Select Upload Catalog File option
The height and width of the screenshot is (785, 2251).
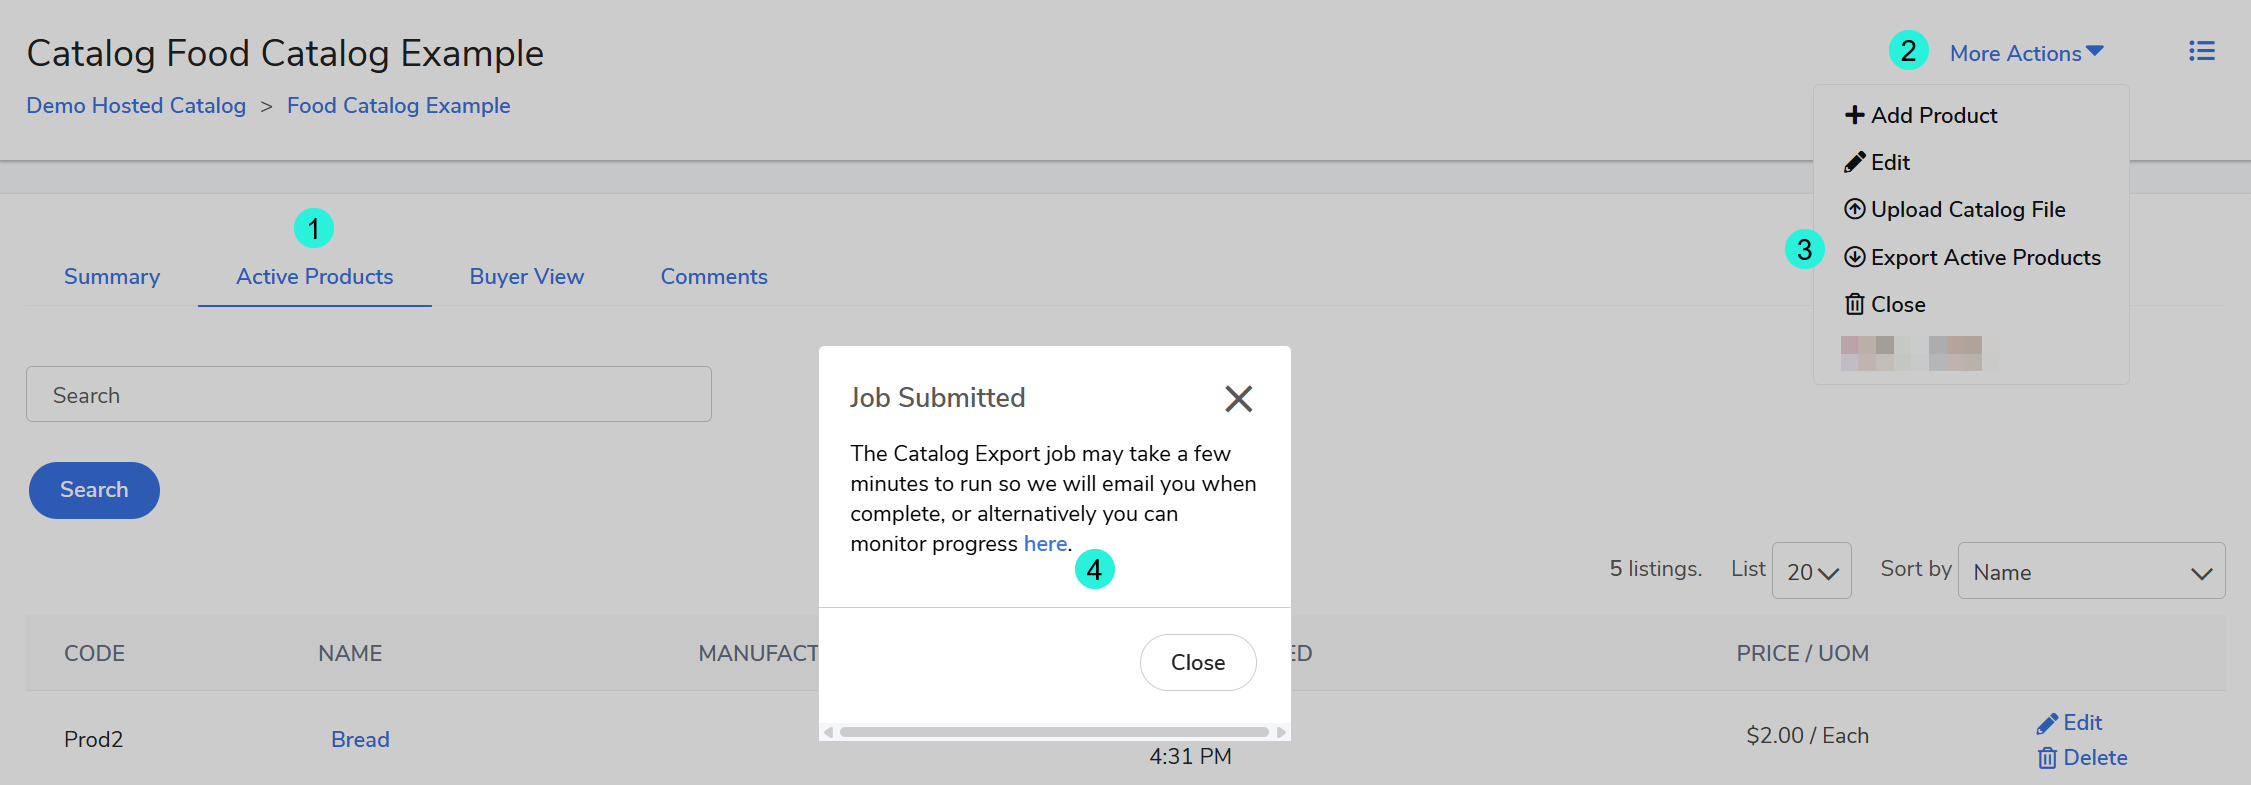(x=1955, y=209)
